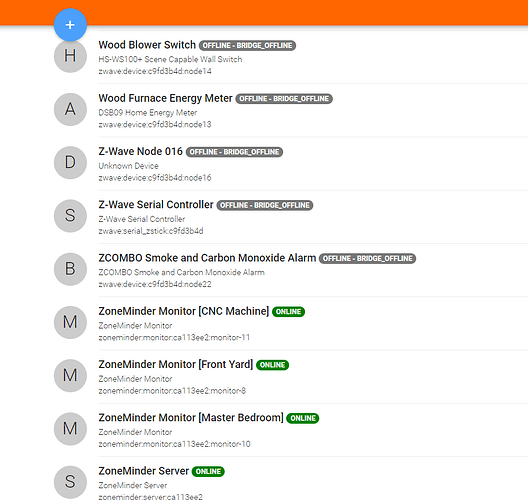528x500 pixels.
Task: Open Z-Wave Node 016 details
Action: click(x=140, y=151)
